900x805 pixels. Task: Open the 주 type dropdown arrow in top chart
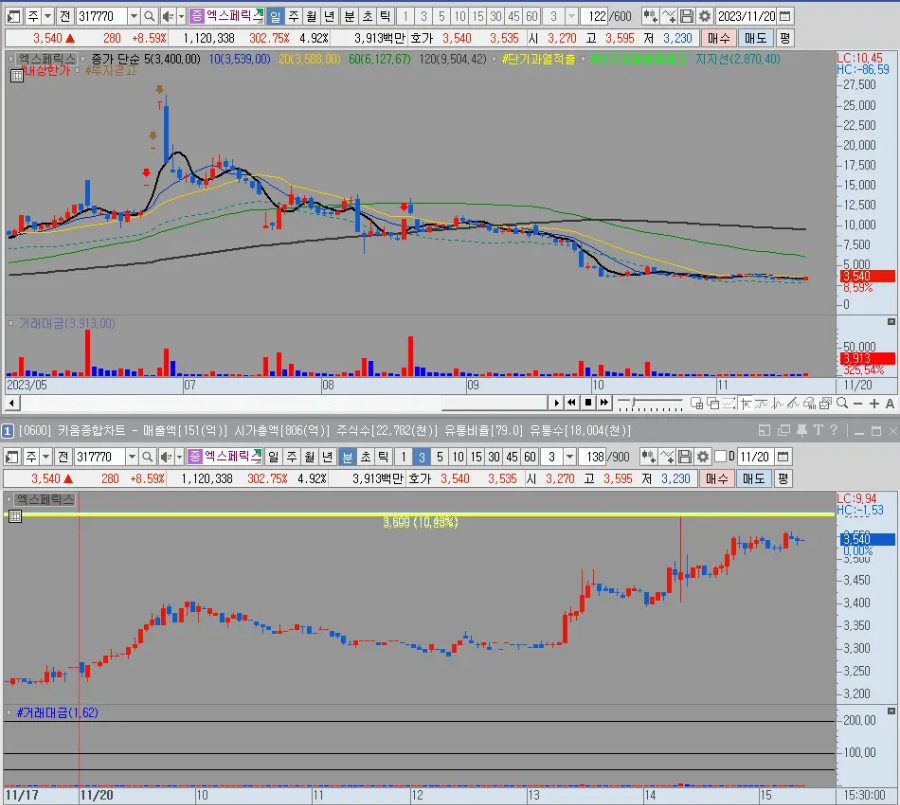tap(48, 16)
